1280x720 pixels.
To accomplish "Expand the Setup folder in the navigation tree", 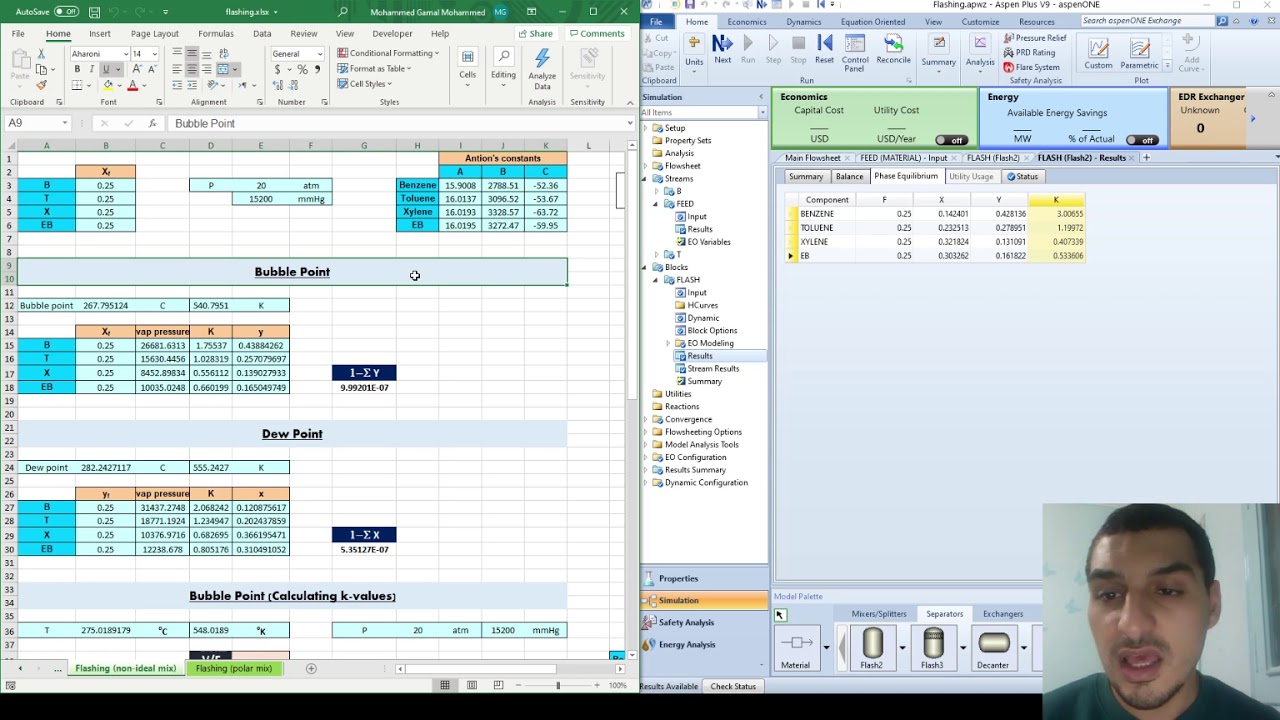I will [x=646, y=128].
